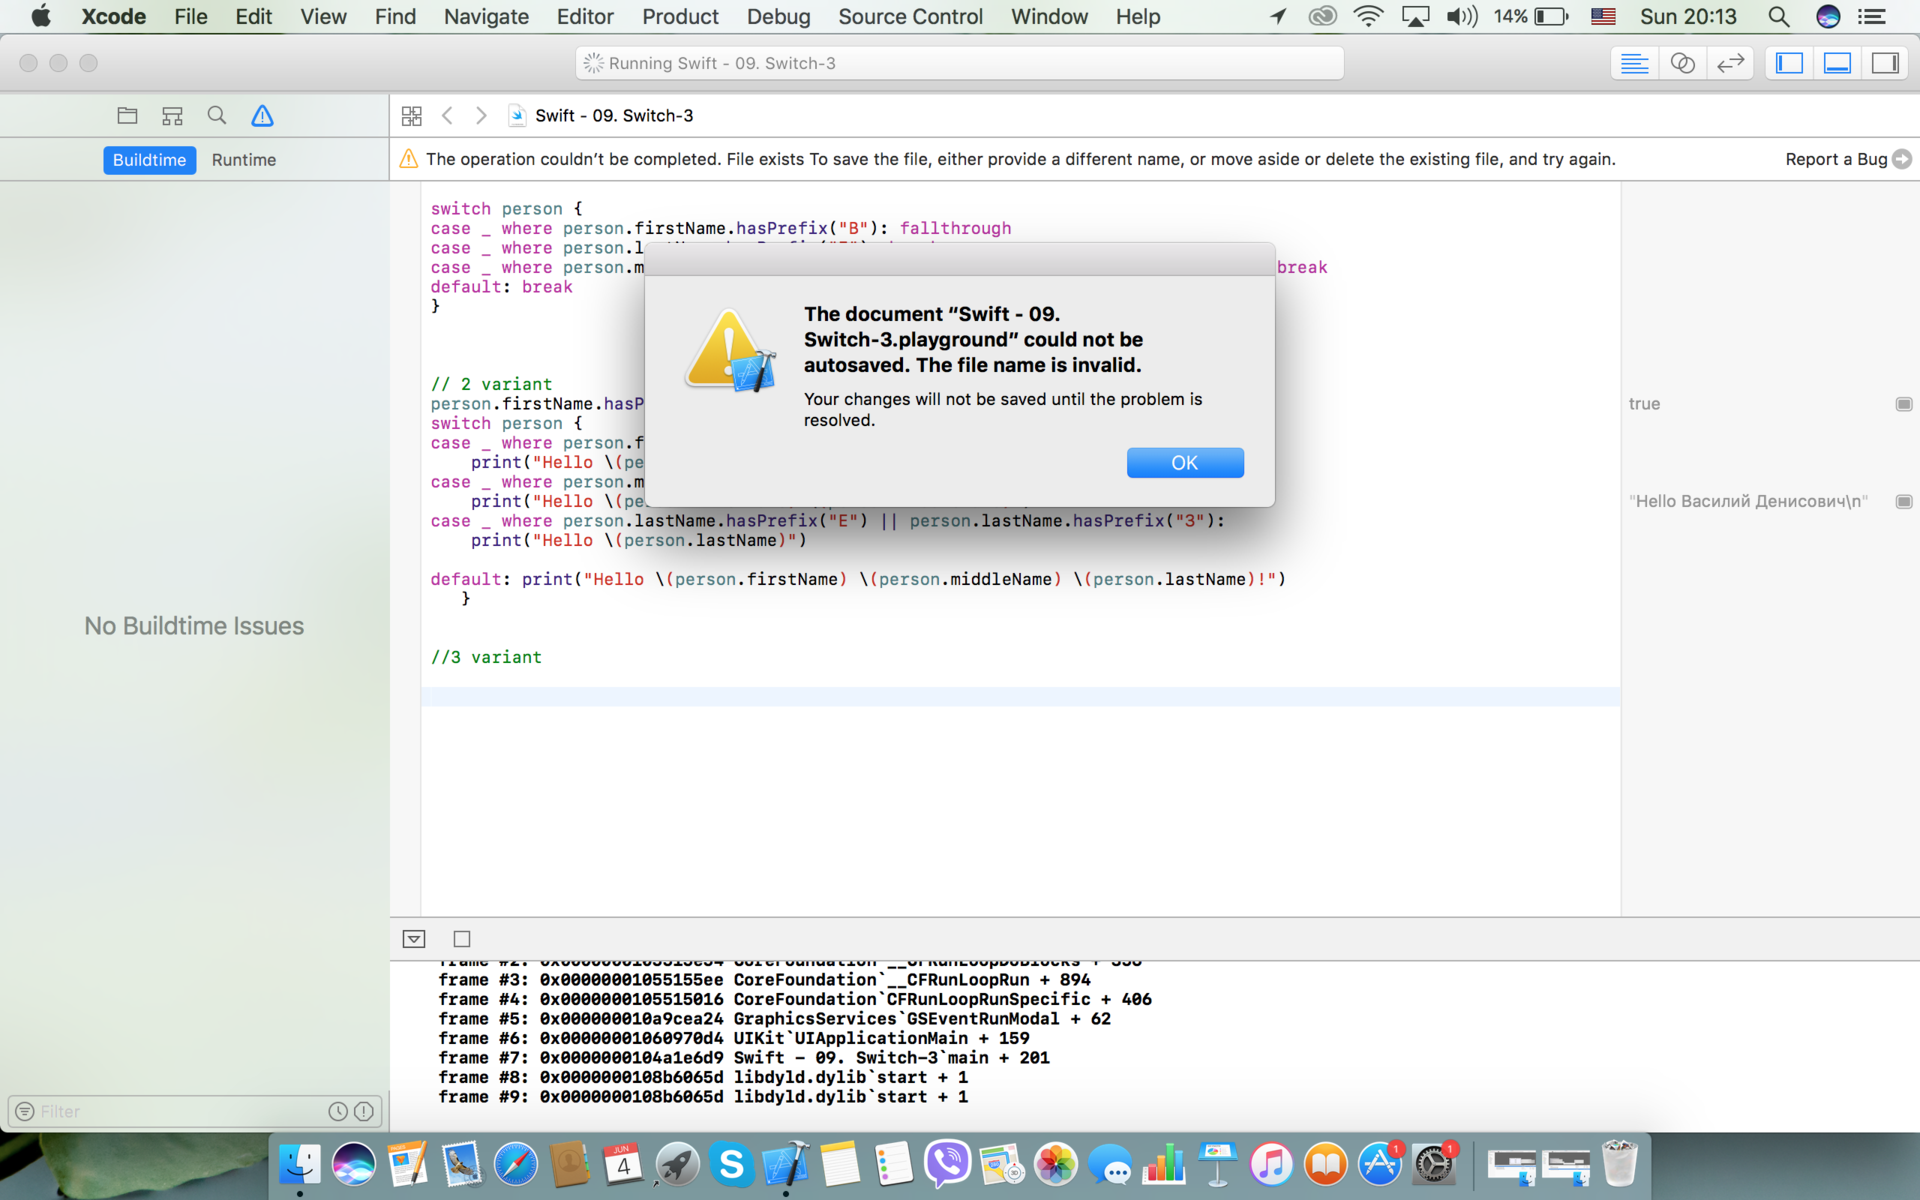Image resolution: width=1920 pixels, height=1200 pixels.
Task: Open the related items grid menu
Action: [x=411, y=115]
